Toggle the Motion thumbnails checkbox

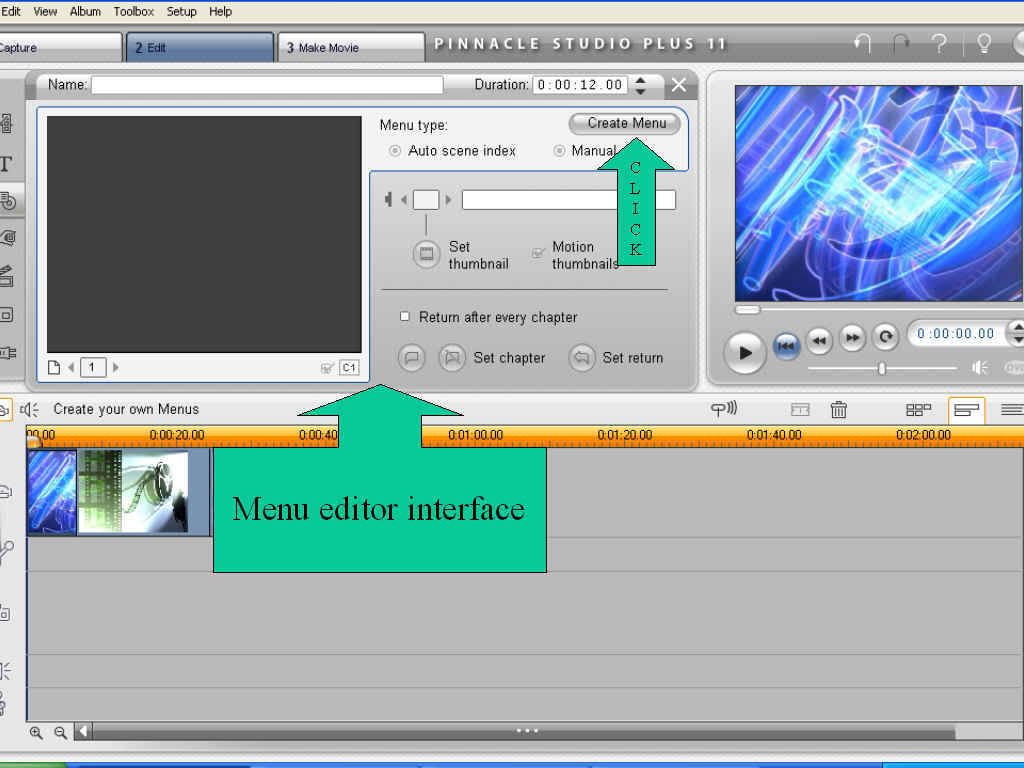coord(537,253)
